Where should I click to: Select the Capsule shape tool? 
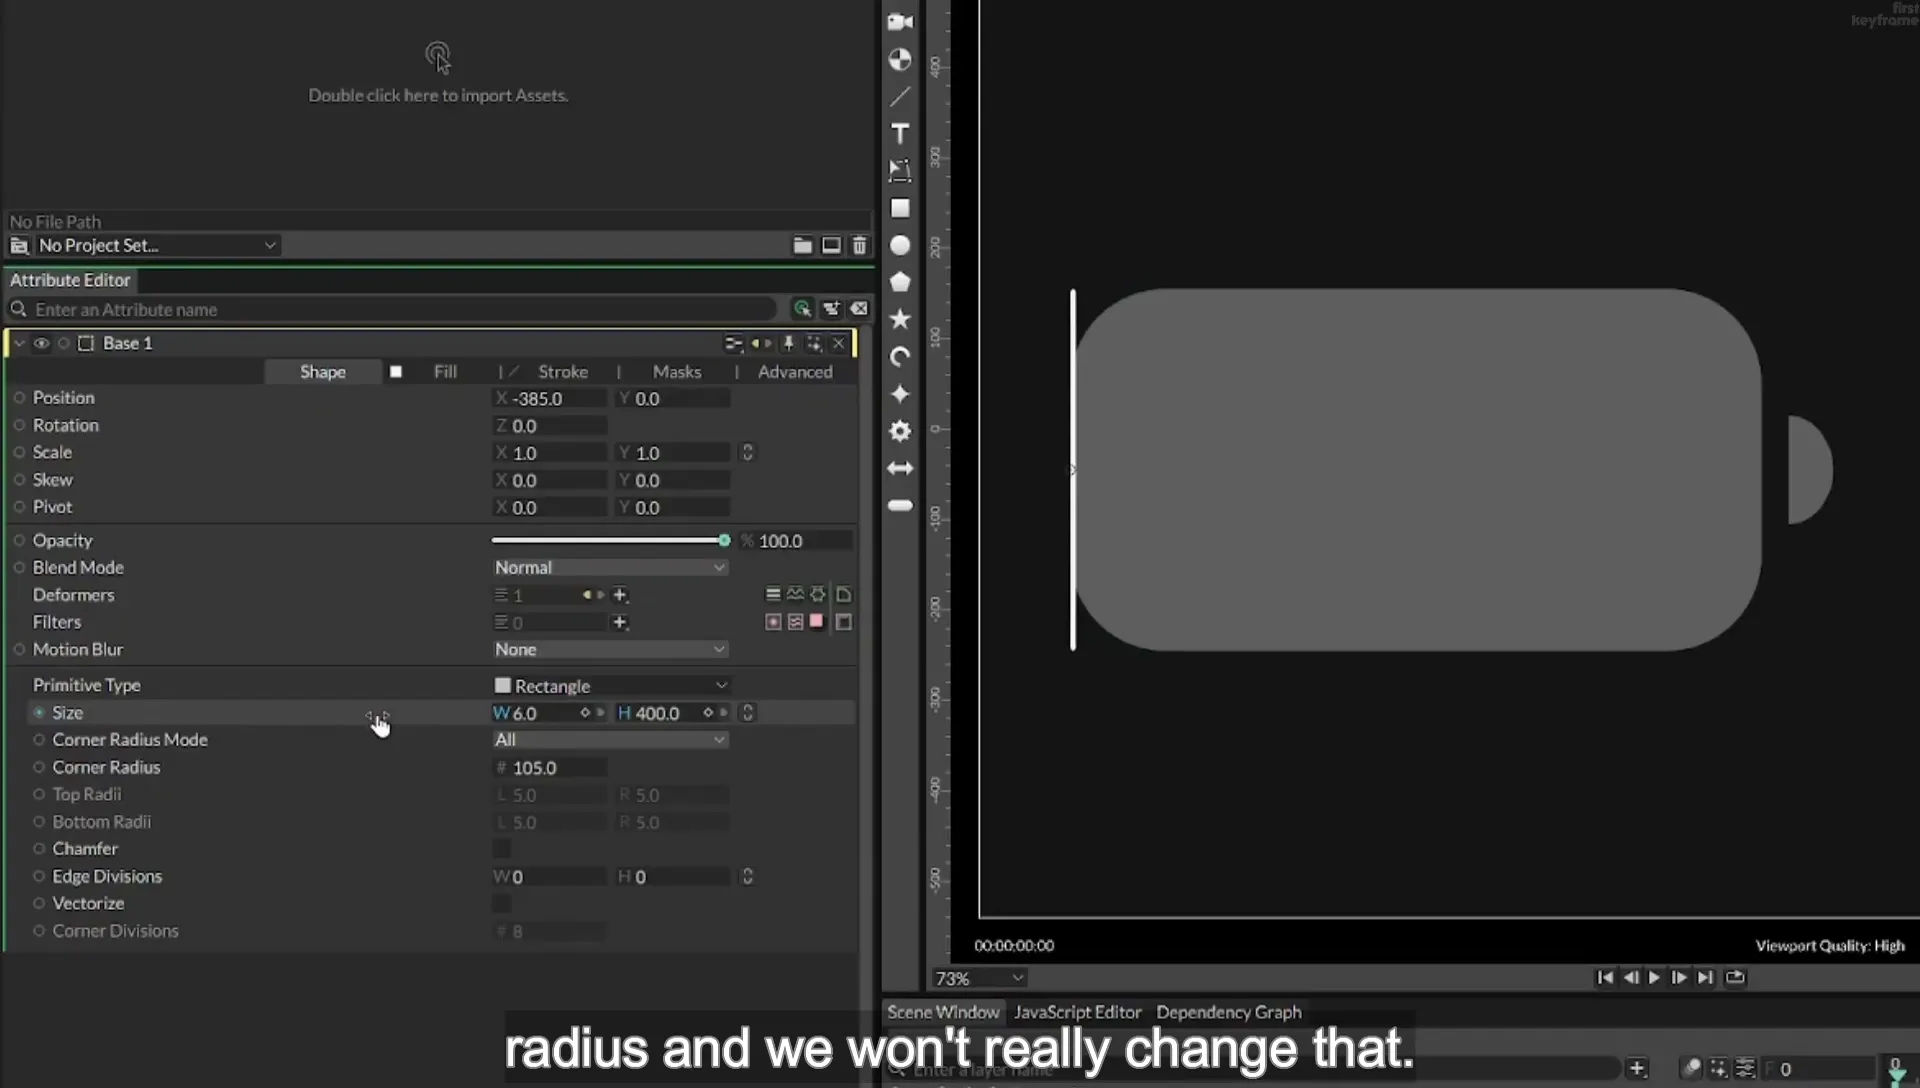[x=900, y=505]
